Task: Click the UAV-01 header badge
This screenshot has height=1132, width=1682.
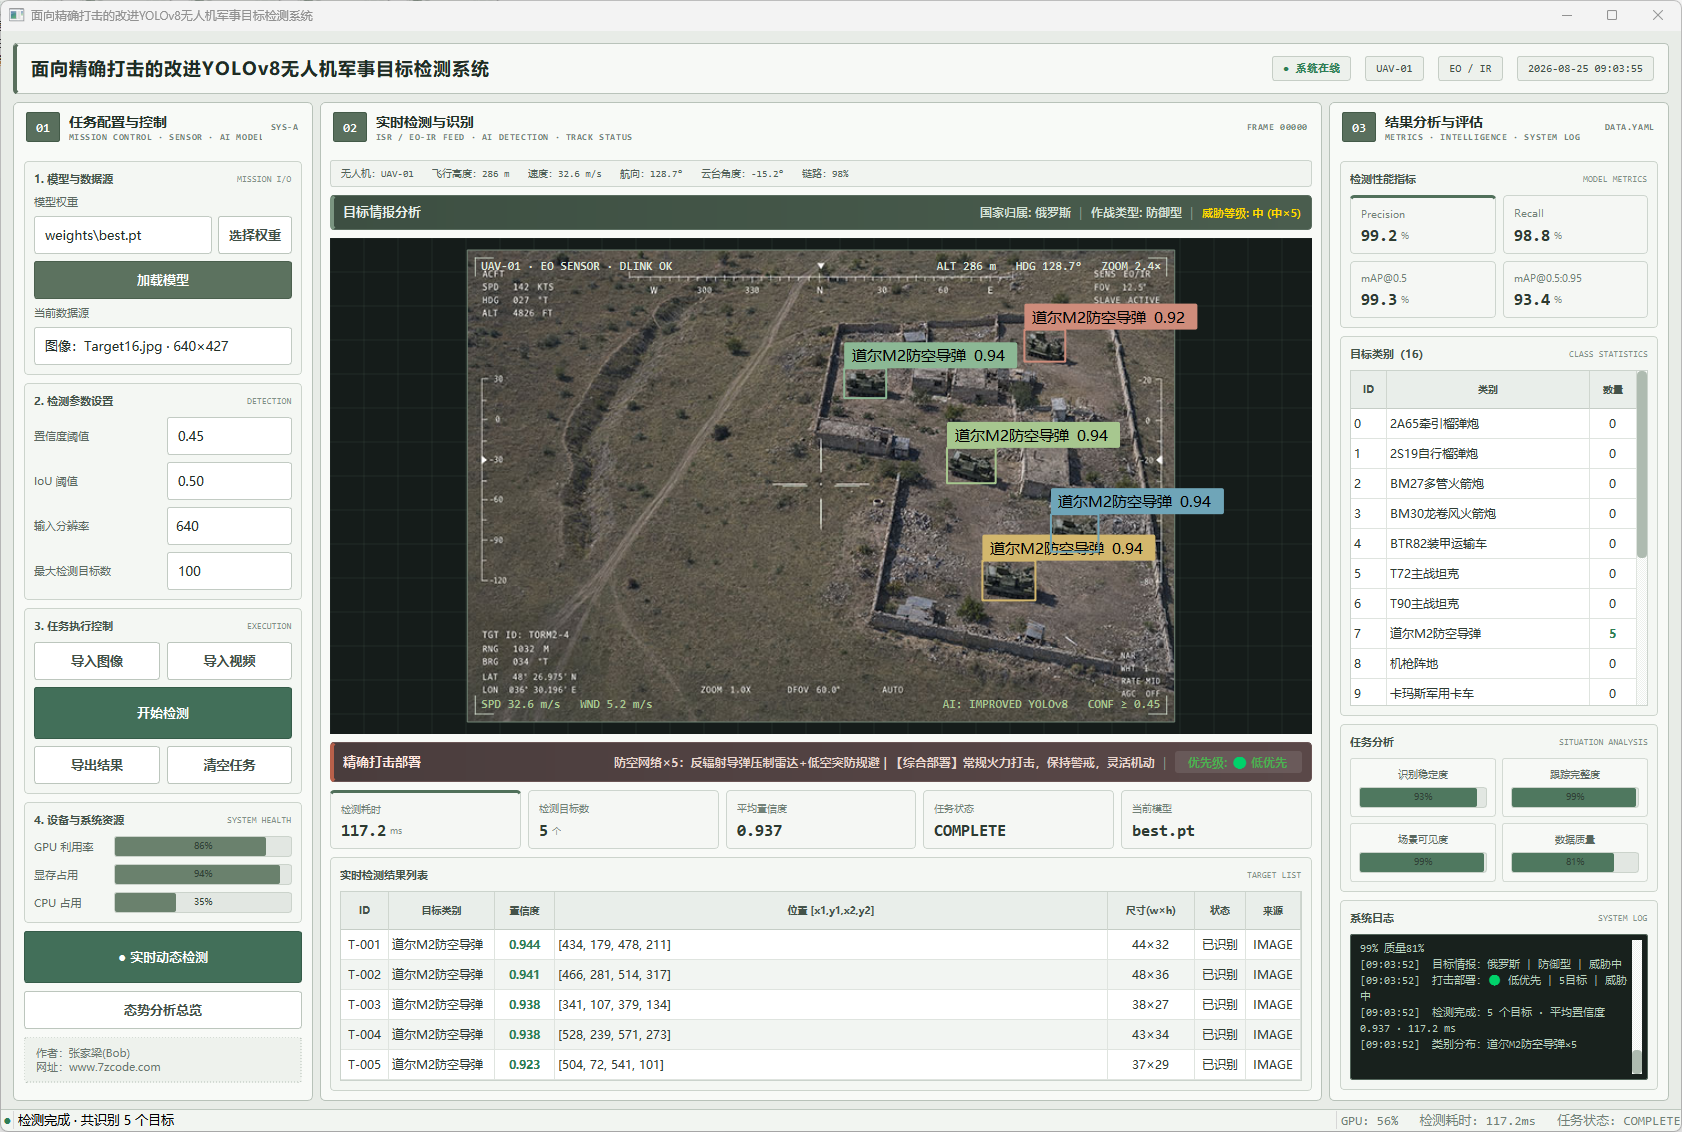Action: 1394,68
